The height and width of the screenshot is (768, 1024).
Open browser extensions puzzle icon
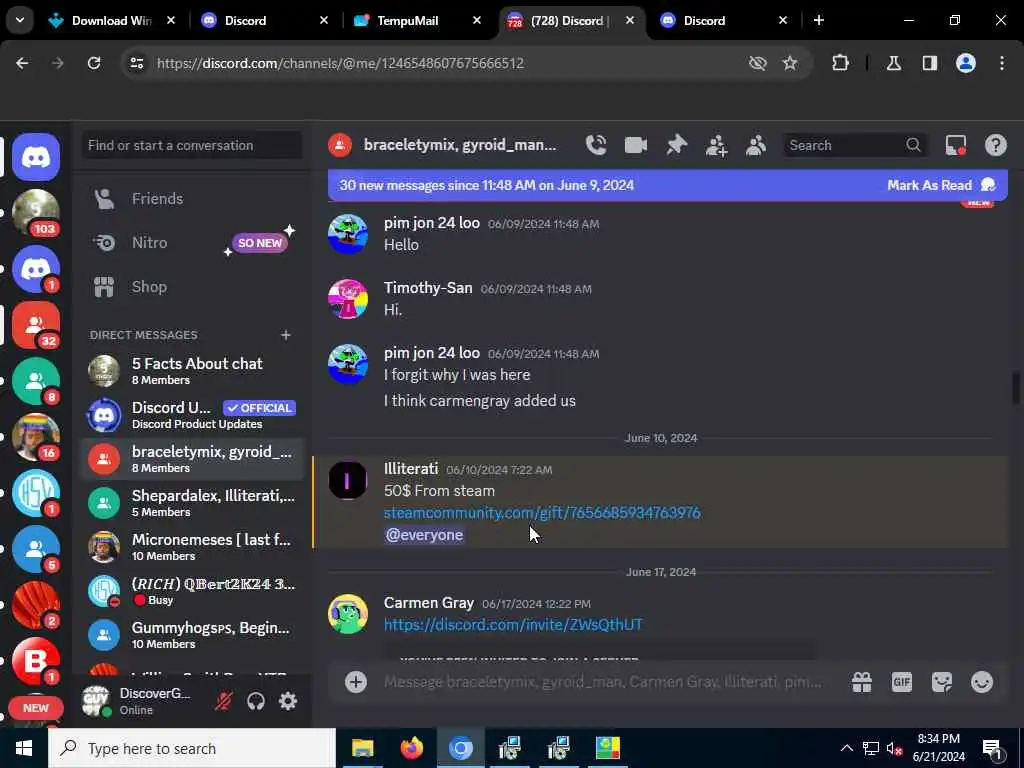[840, 63]
